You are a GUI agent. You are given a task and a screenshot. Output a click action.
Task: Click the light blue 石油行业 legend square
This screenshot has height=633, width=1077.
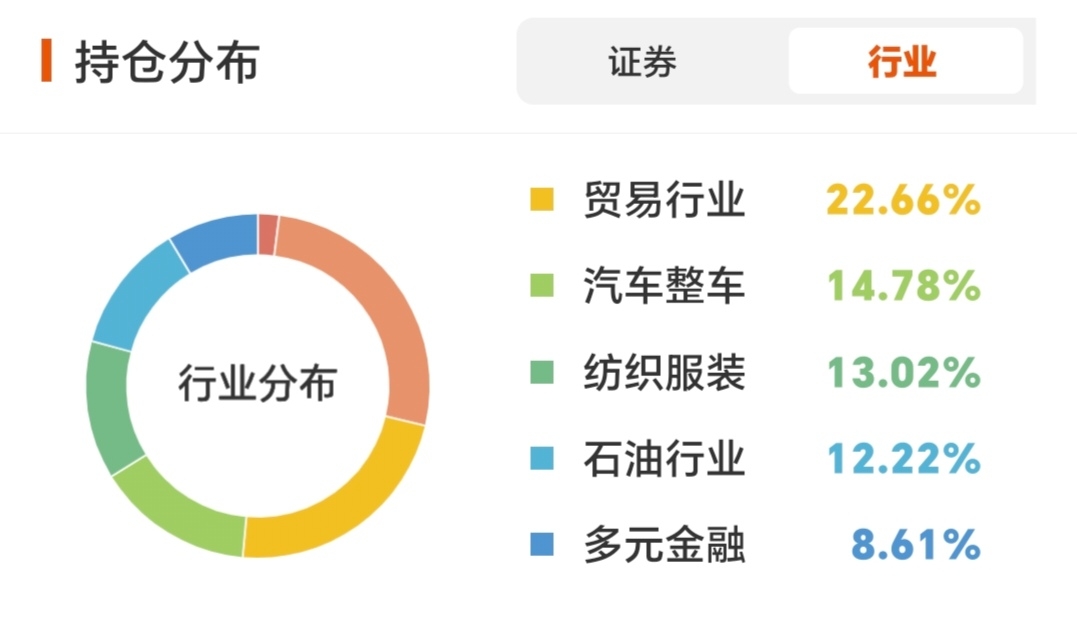click(541, 459)
